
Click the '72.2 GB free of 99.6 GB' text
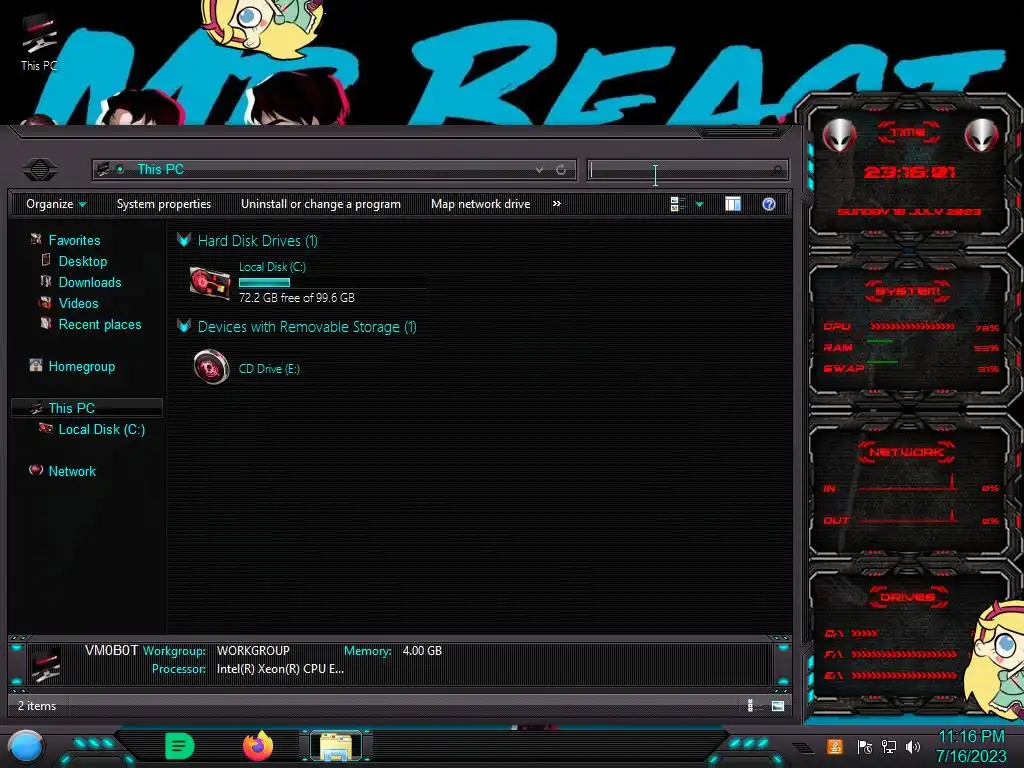pyautogui.click(x=296, y=298)
